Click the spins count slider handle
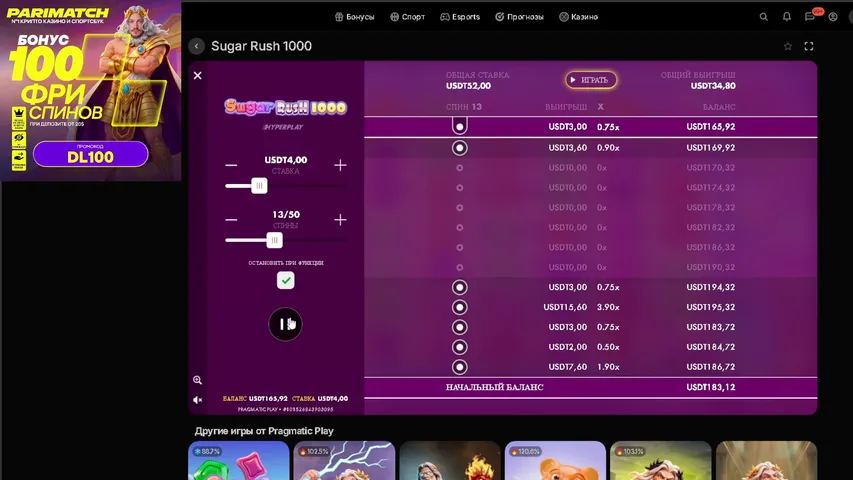The width and height of the screenshot is (853, 480). [275, 240]
